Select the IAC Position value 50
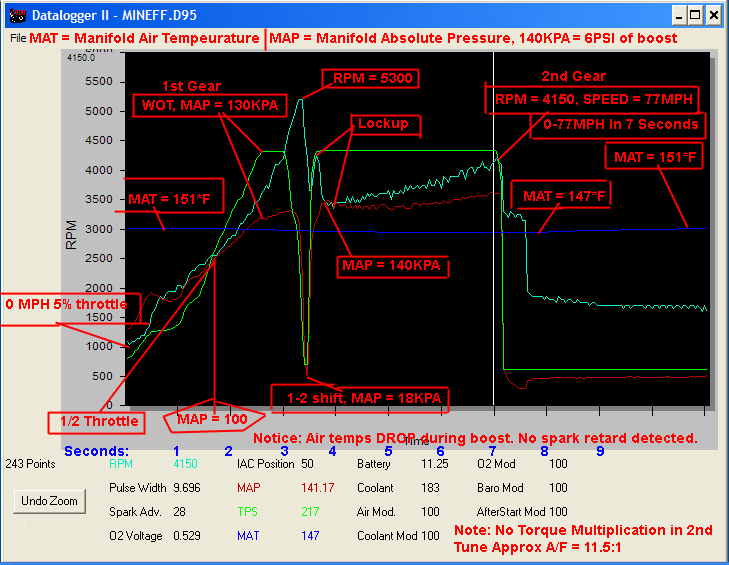The width and height of the screenshot is (729, 565). pyautogui.click(x=307, y=464)
